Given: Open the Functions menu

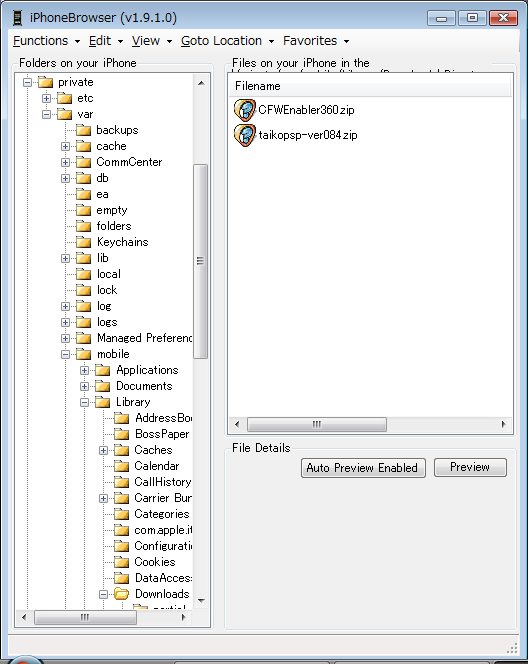Looking at the screenshot, I should (x=47, y=41).
